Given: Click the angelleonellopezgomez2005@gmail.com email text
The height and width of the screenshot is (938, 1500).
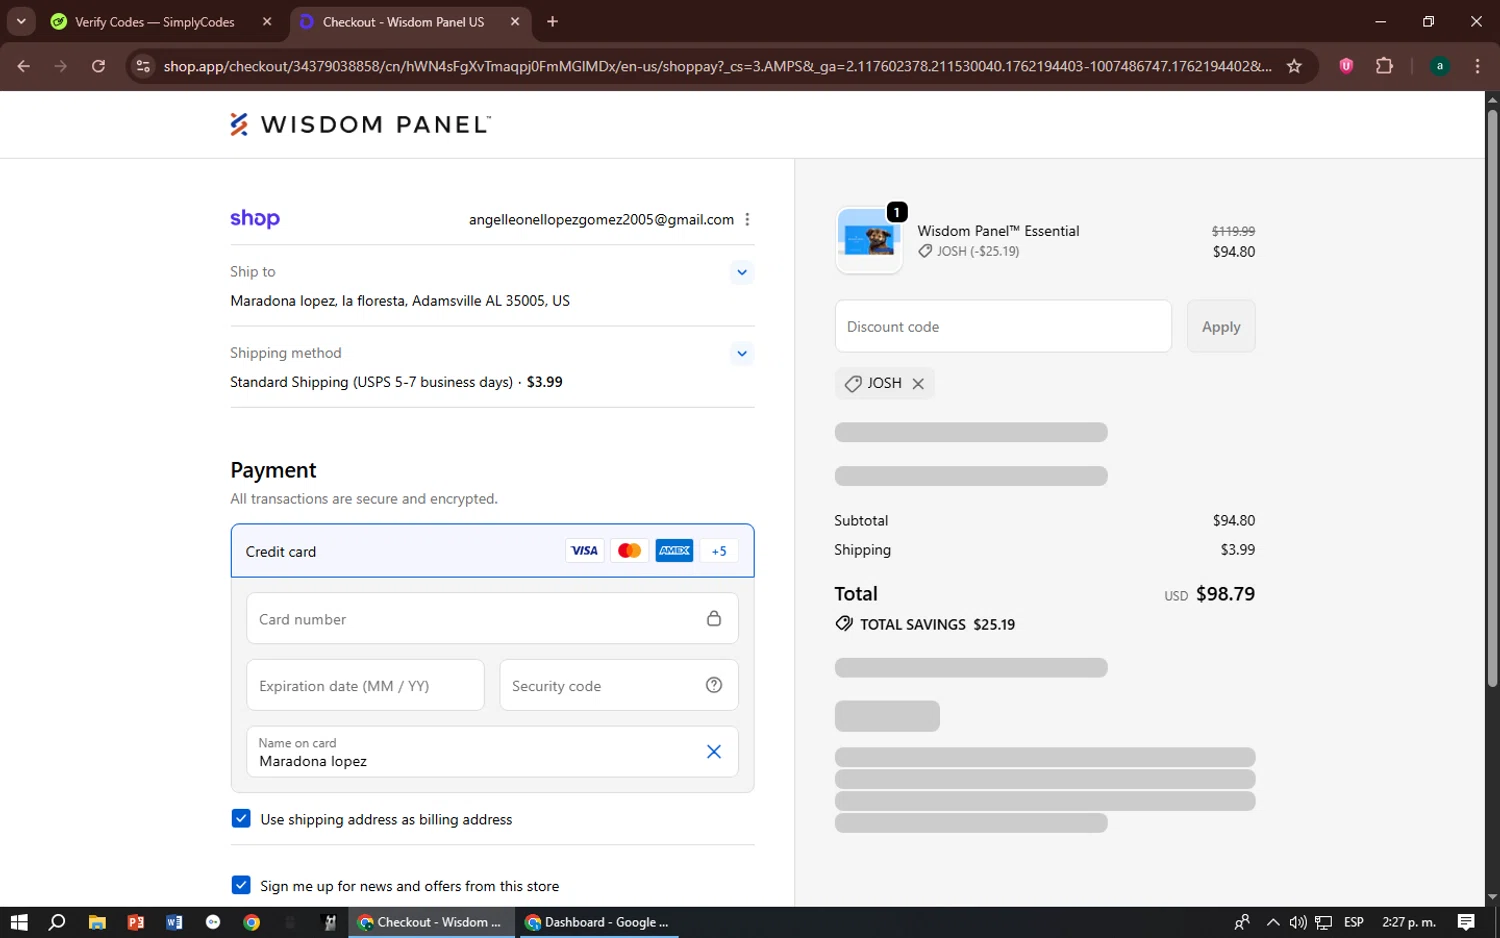Looking at the screenshot, I should pos(601,219).
